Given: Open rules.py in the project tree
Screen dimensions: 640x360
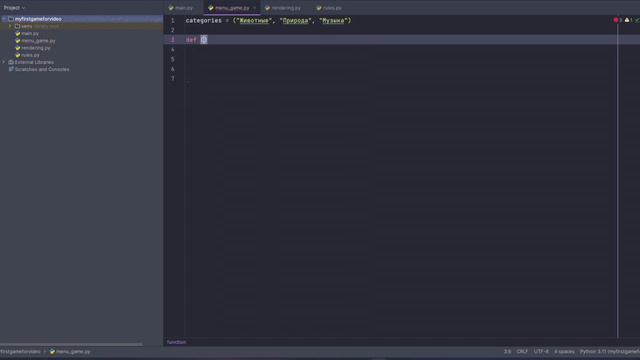Looking at the screenshot, I should point(30,55).
